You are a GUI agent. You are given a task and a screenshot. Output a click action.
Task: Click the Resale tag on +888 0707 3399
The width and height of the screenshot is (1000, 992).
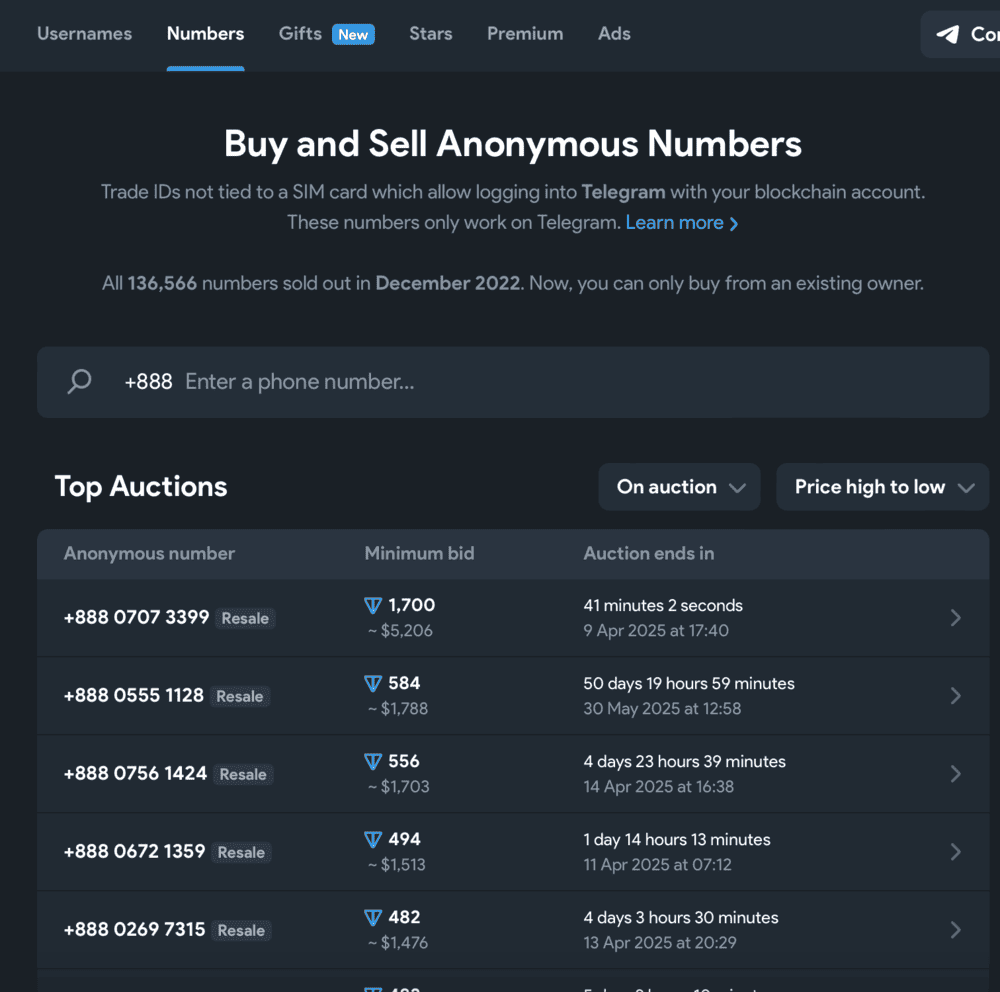pos(245,618)
